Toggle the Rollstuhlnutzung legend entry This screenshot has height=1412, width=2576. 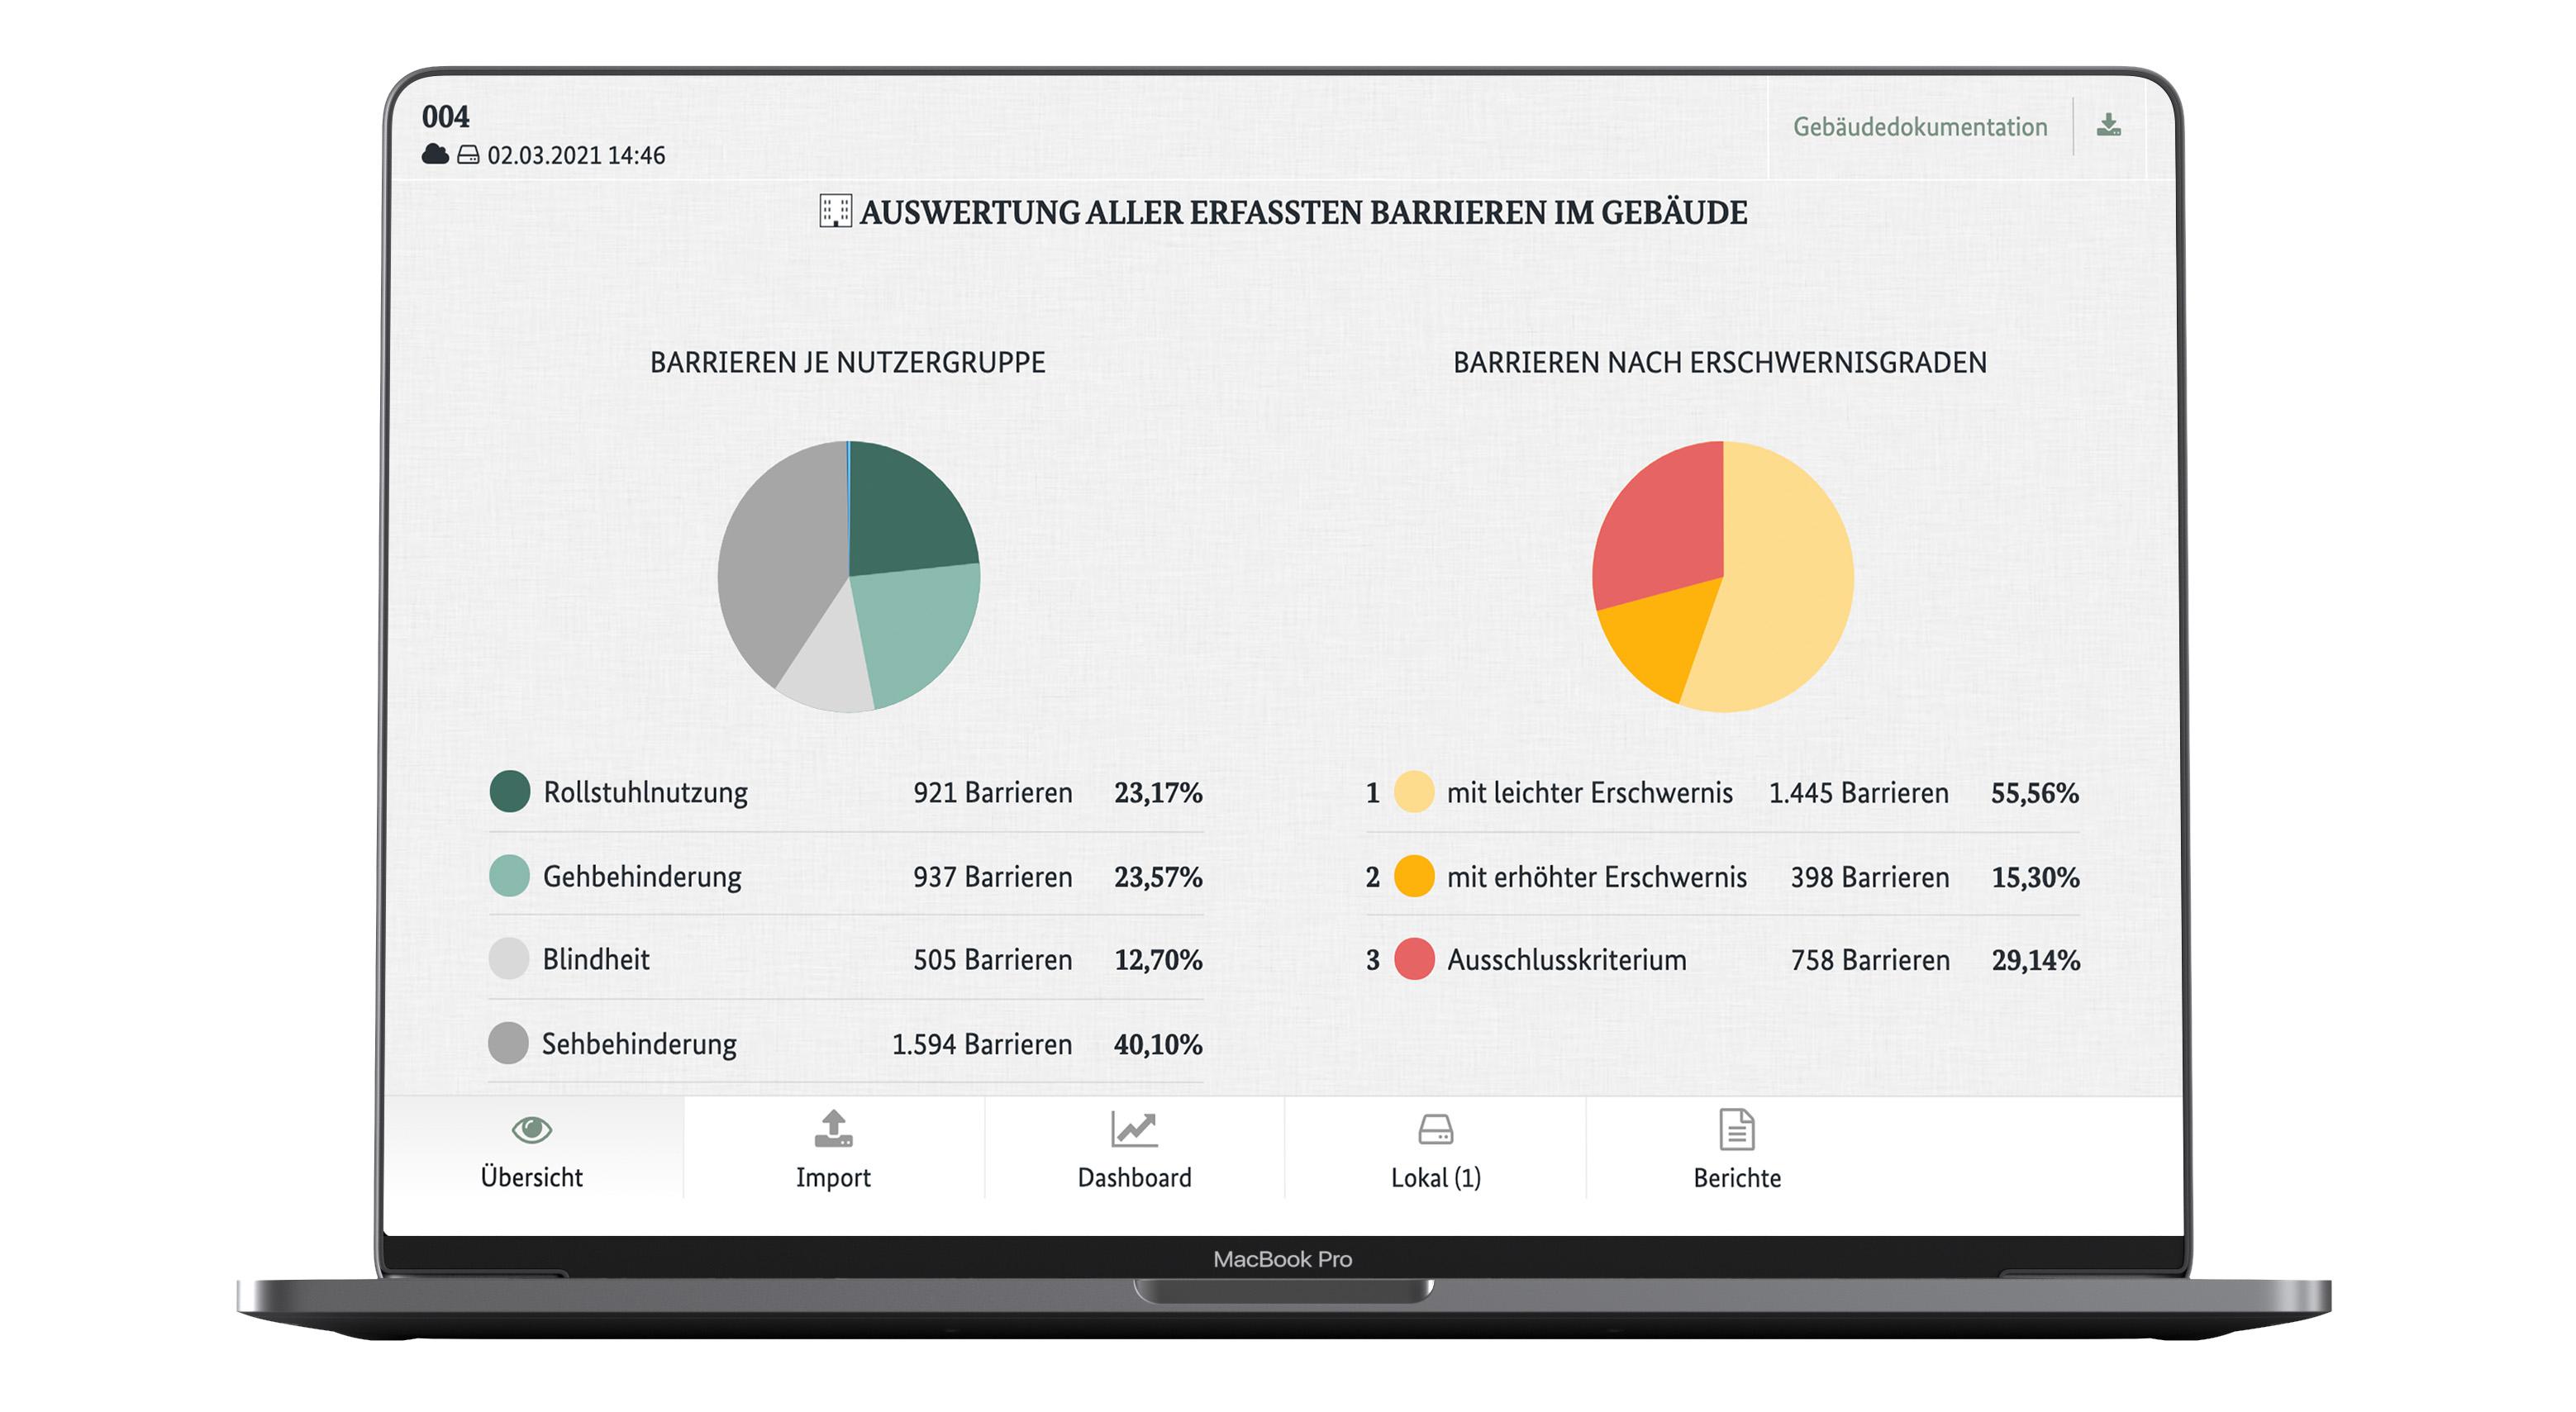644,792
